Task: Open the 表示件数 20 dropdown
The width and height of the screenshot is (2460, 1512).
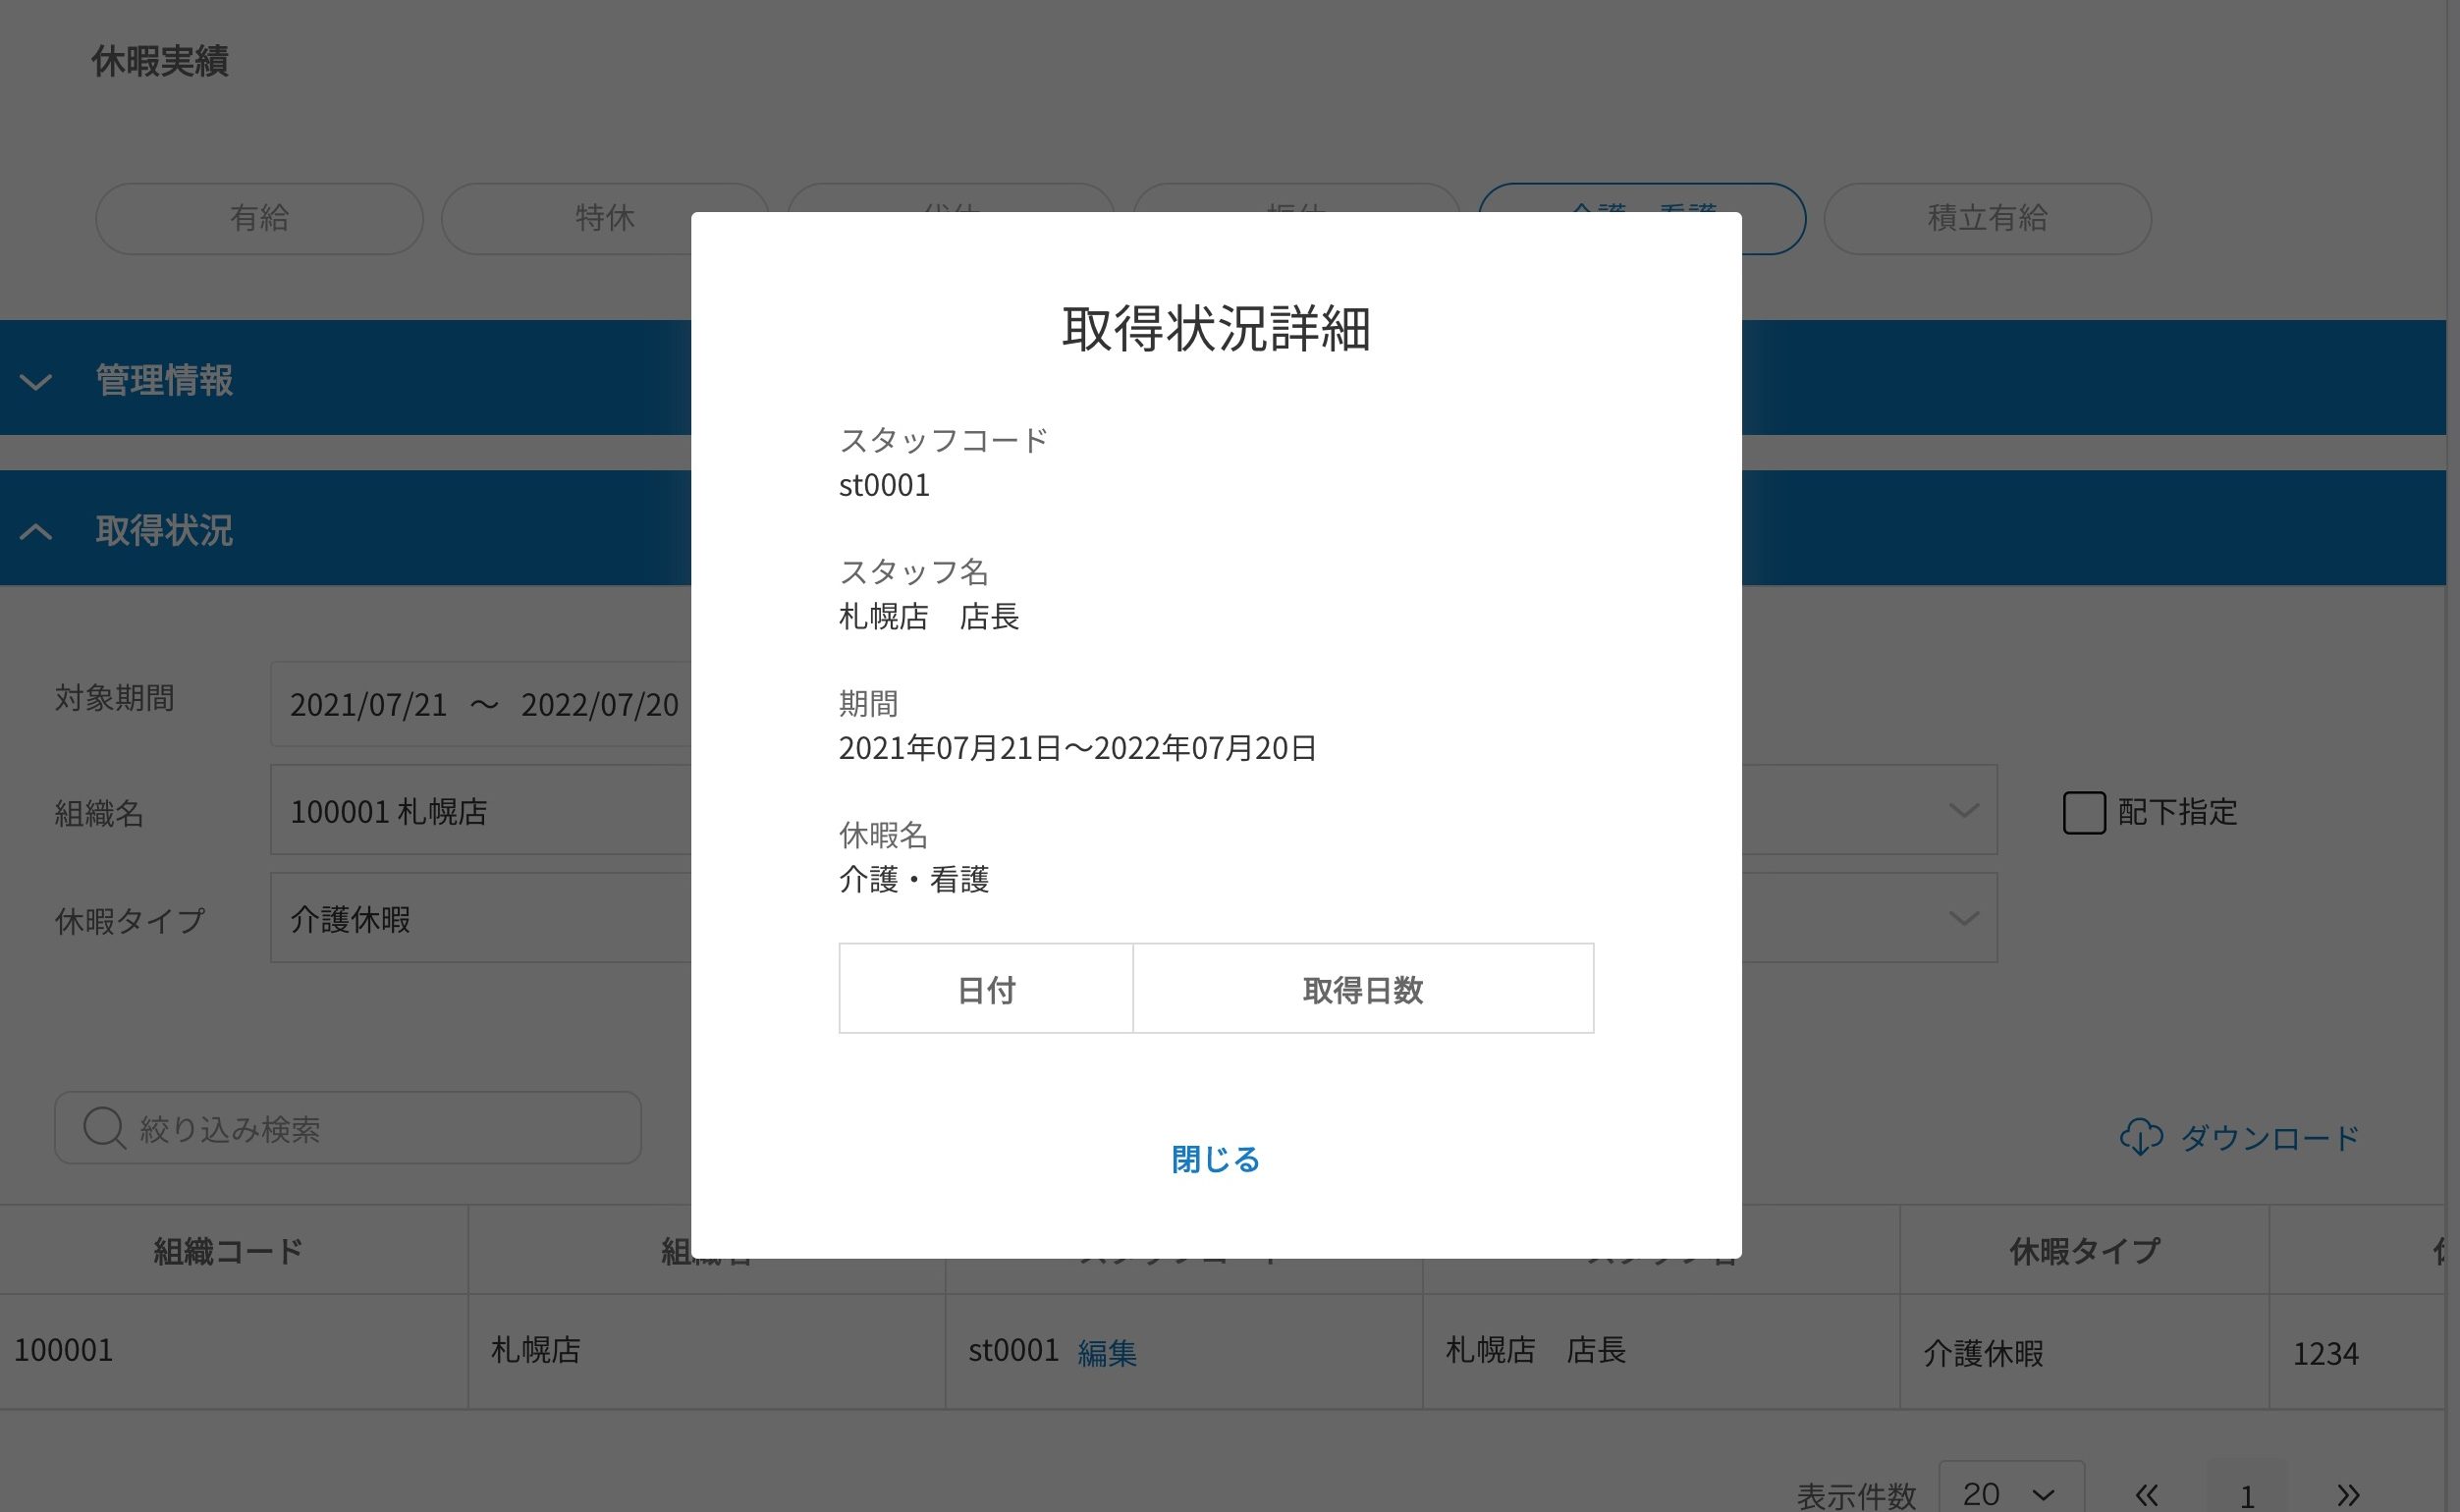Action: [2010, 1494]
